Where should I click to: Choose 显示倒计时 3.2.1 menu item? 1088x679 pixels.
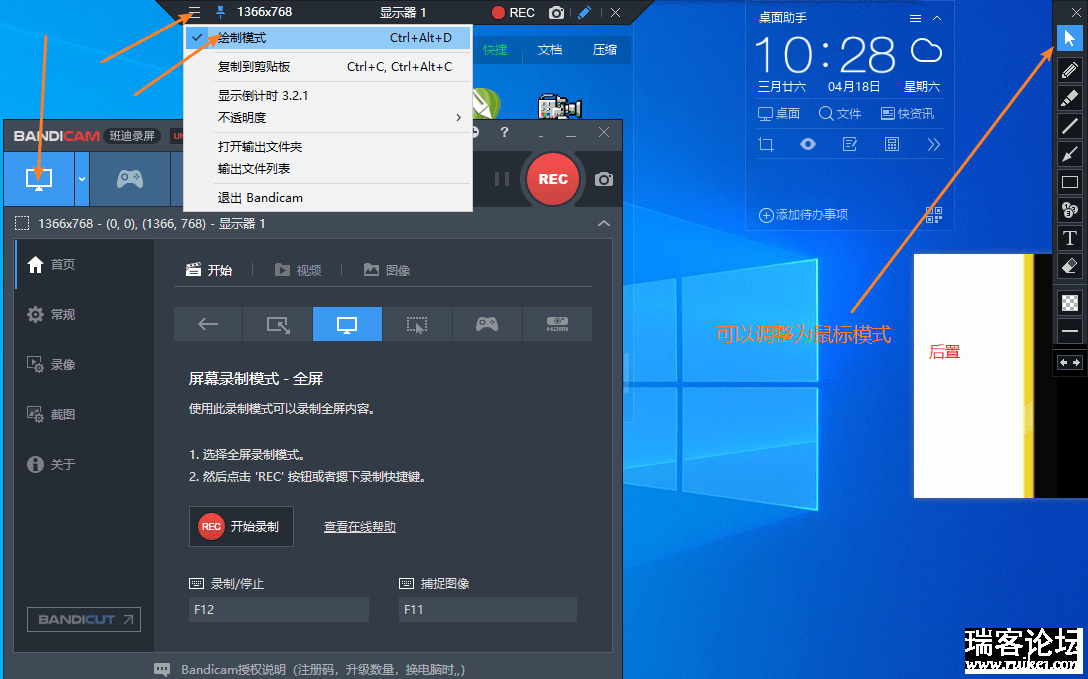[x=328, y=96]
